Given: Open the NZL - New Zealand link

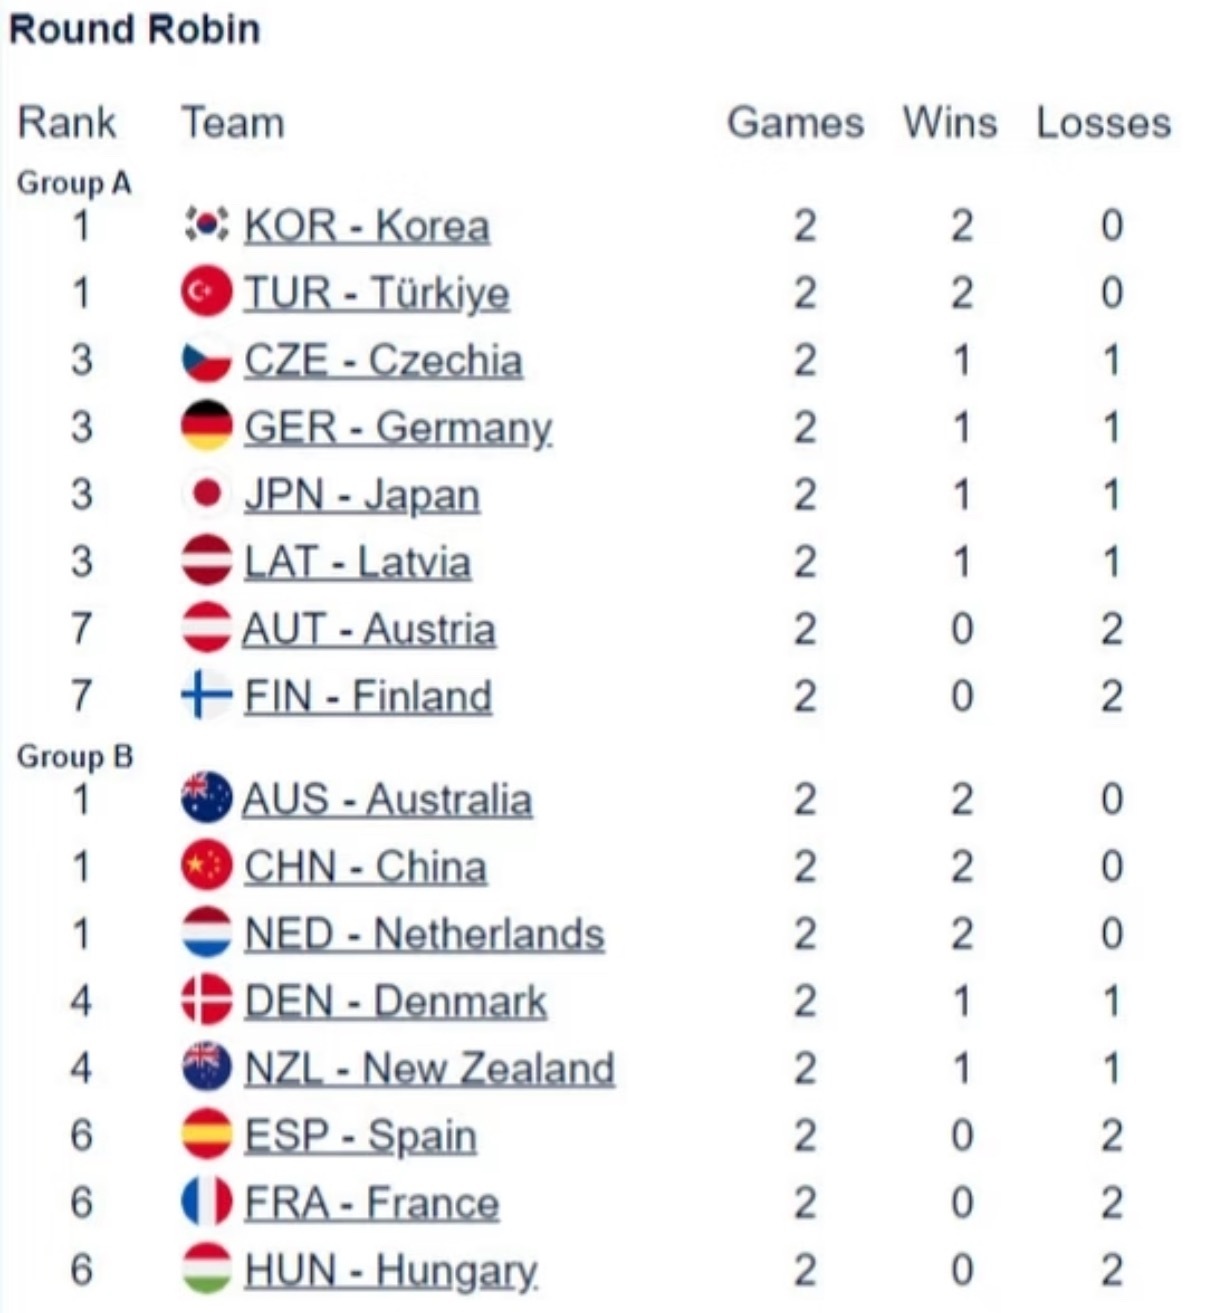Looking at the screenshot, I should [x=429, y=1069].
